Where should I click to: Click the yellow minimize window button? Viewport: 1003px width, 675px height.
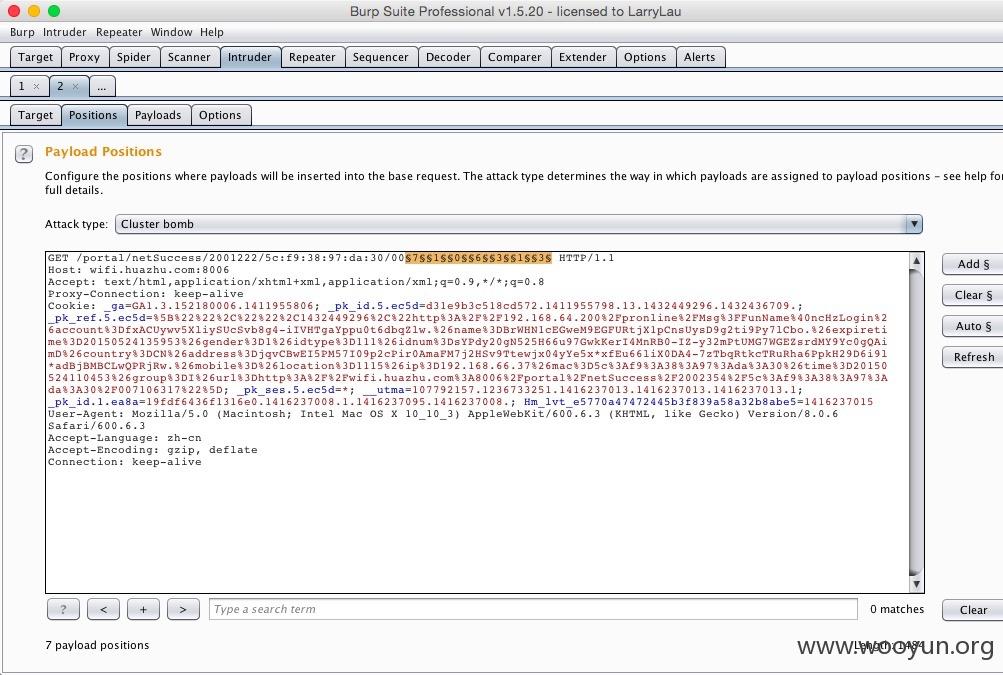35,11
